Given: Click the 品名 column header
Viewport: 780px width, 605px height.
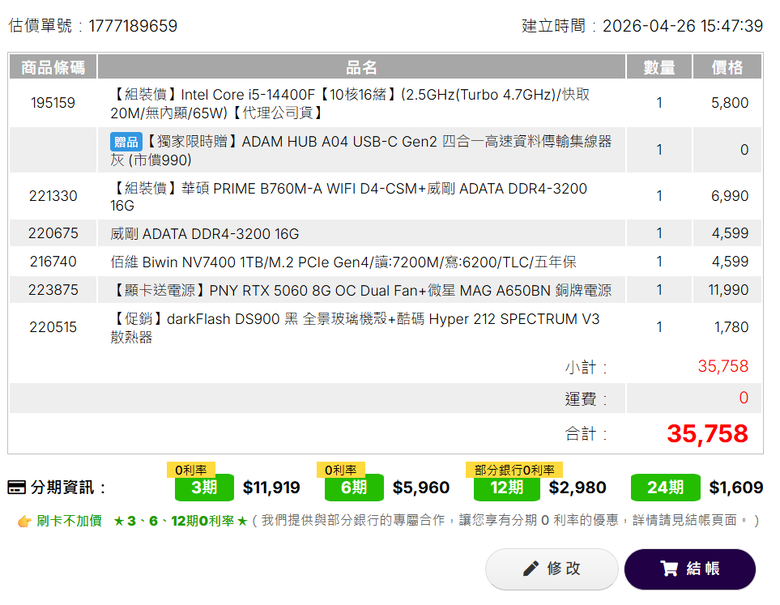Looking at the screenshot, I should point(361,67).
